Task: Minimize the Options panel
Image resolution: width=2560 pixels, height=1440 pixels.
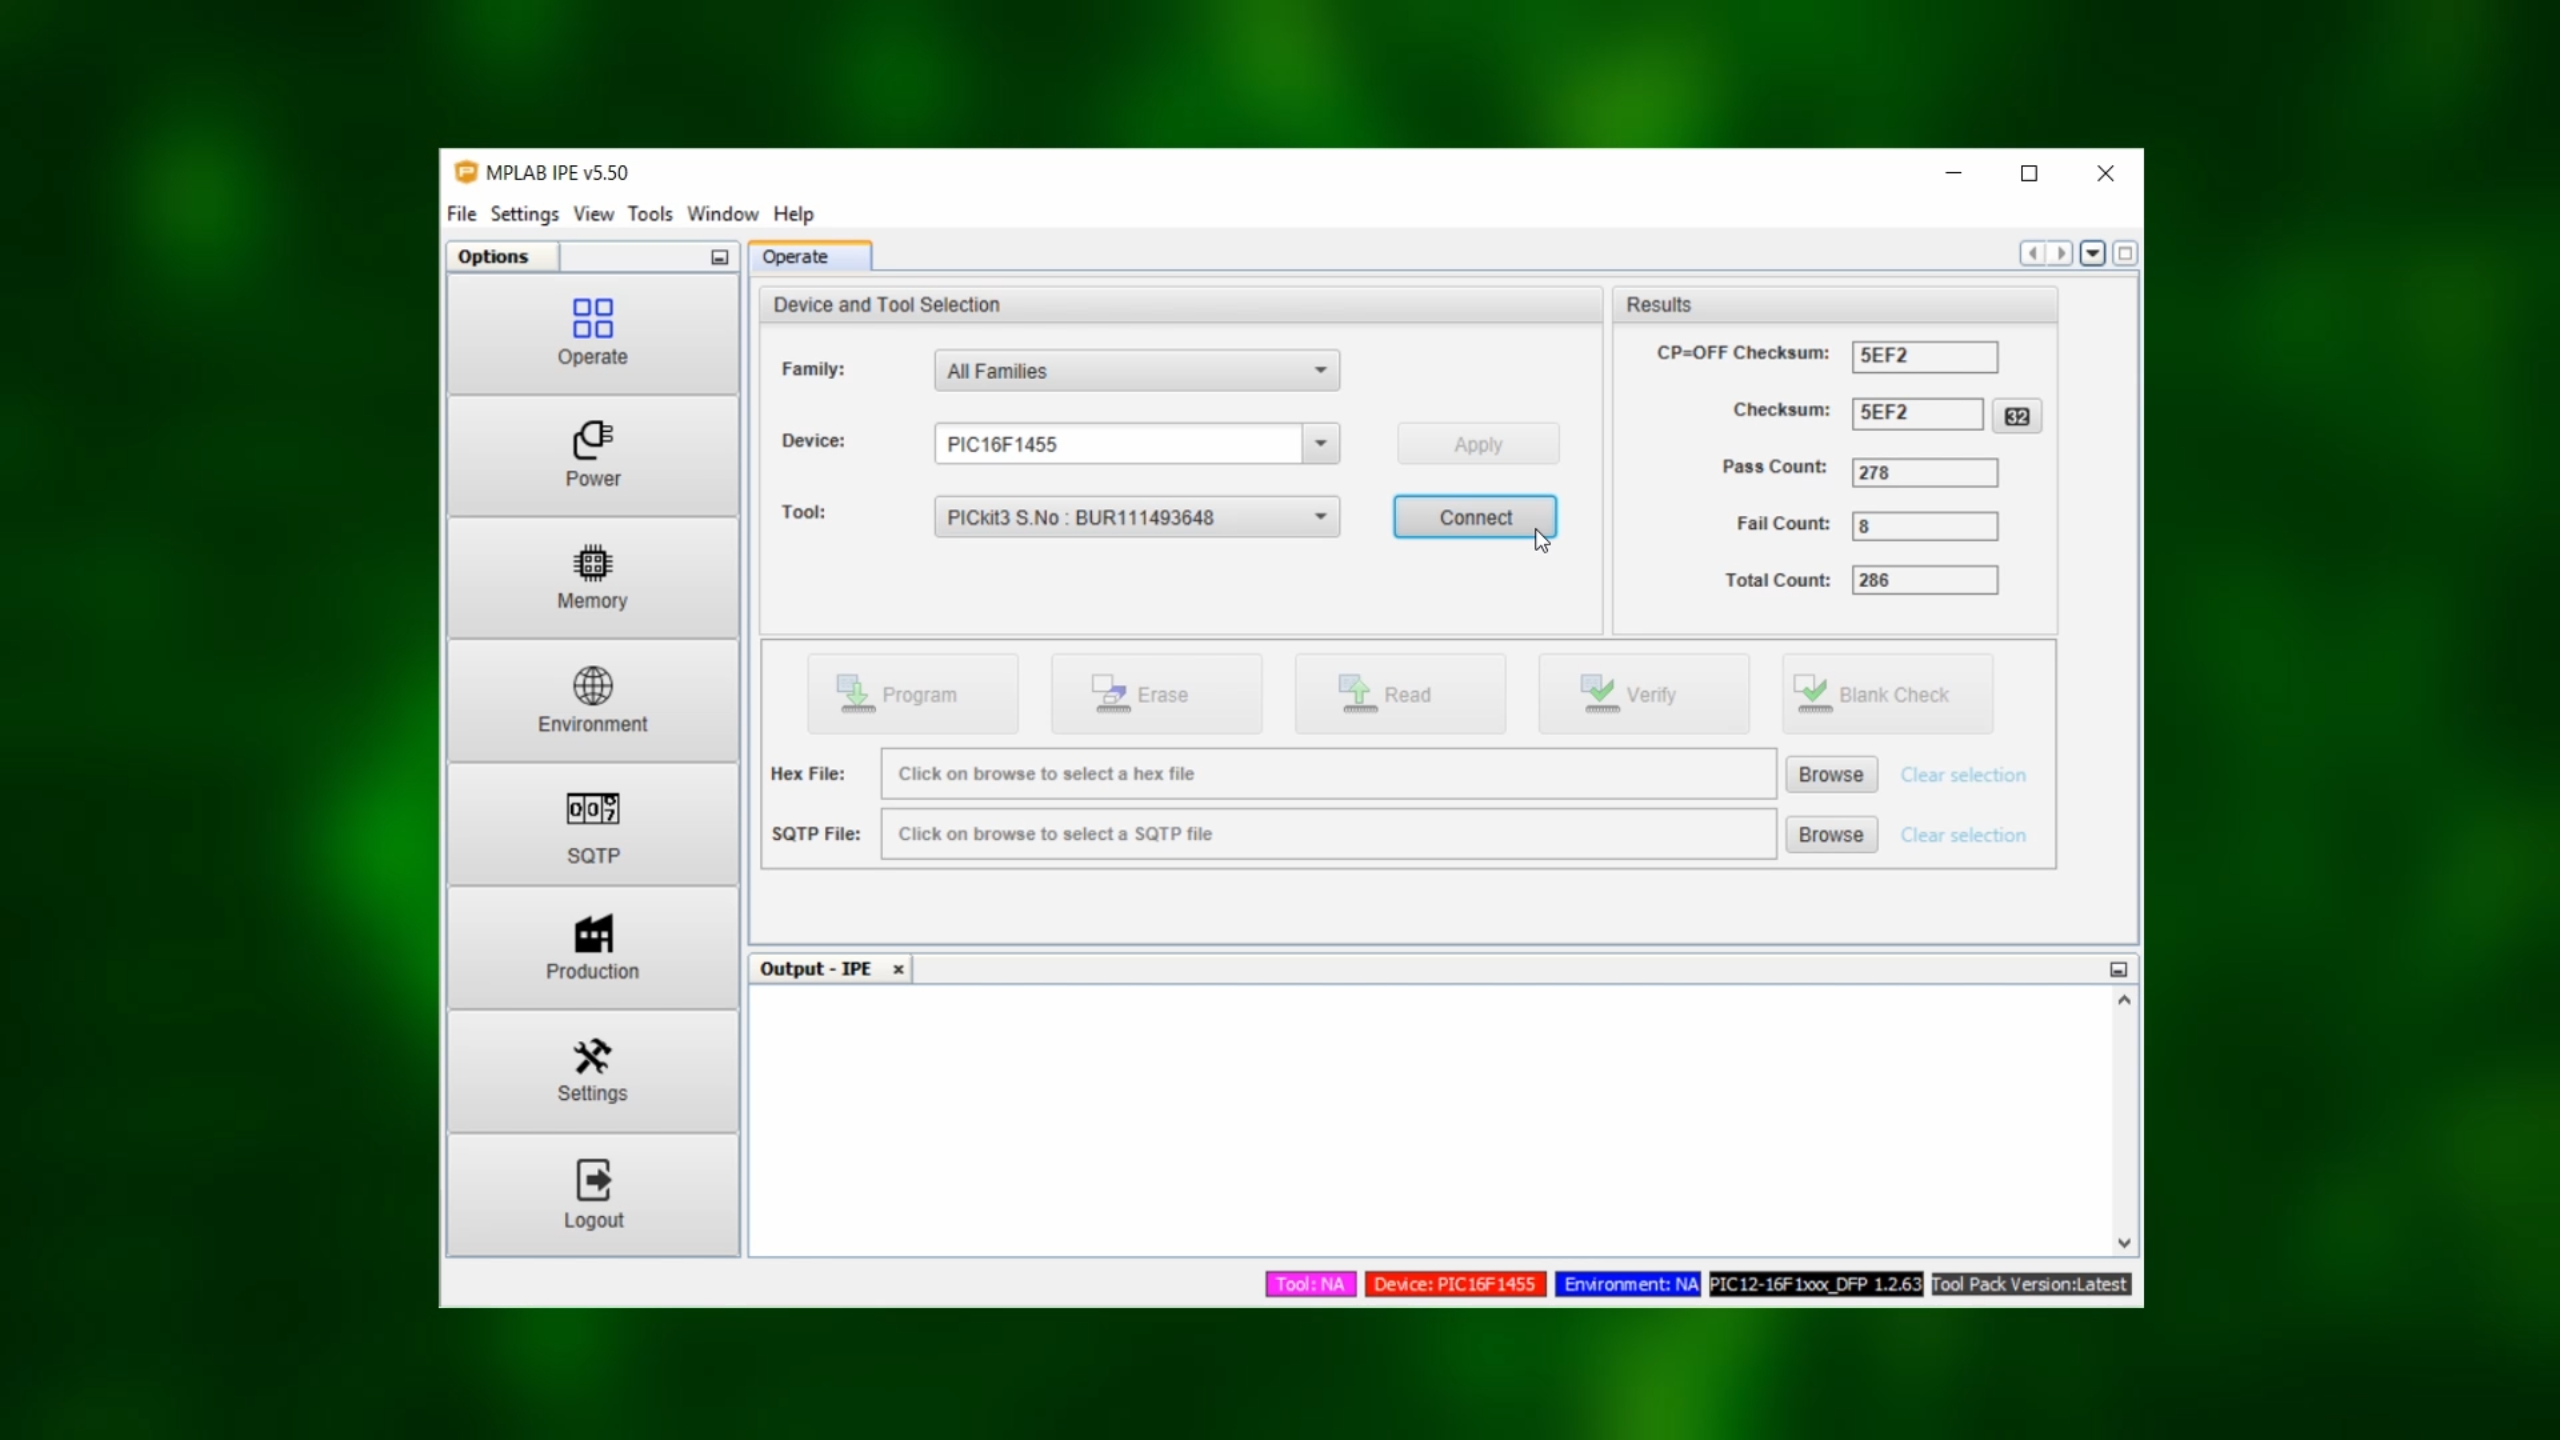Action: pos(719,257)
